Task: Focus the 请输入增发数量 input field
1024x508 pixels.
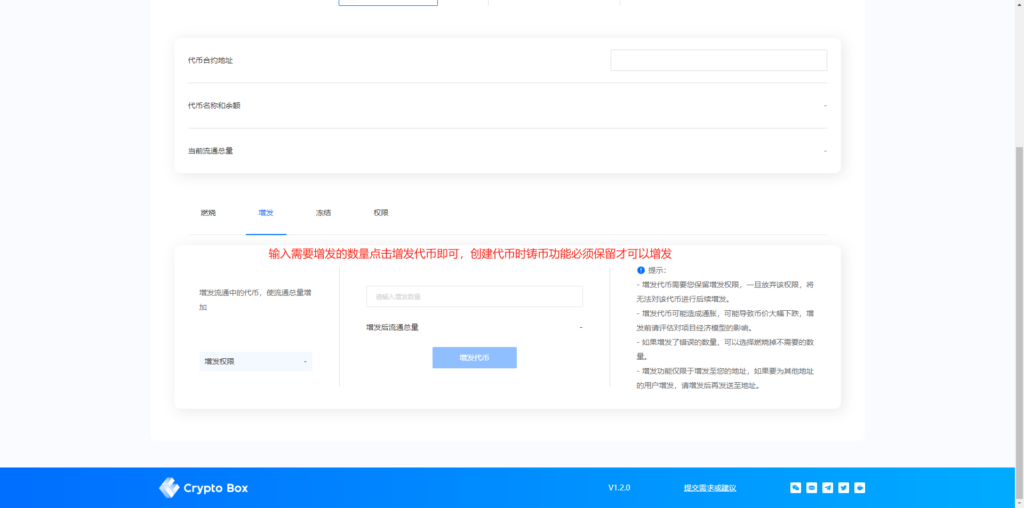Action: (474, 296)
